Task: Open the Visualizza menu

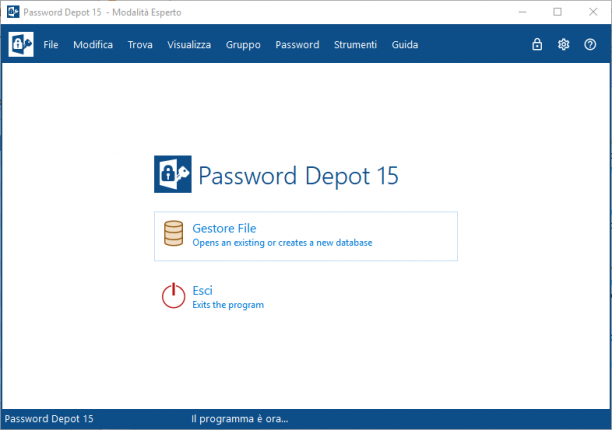Action: [x=189, y=44]
